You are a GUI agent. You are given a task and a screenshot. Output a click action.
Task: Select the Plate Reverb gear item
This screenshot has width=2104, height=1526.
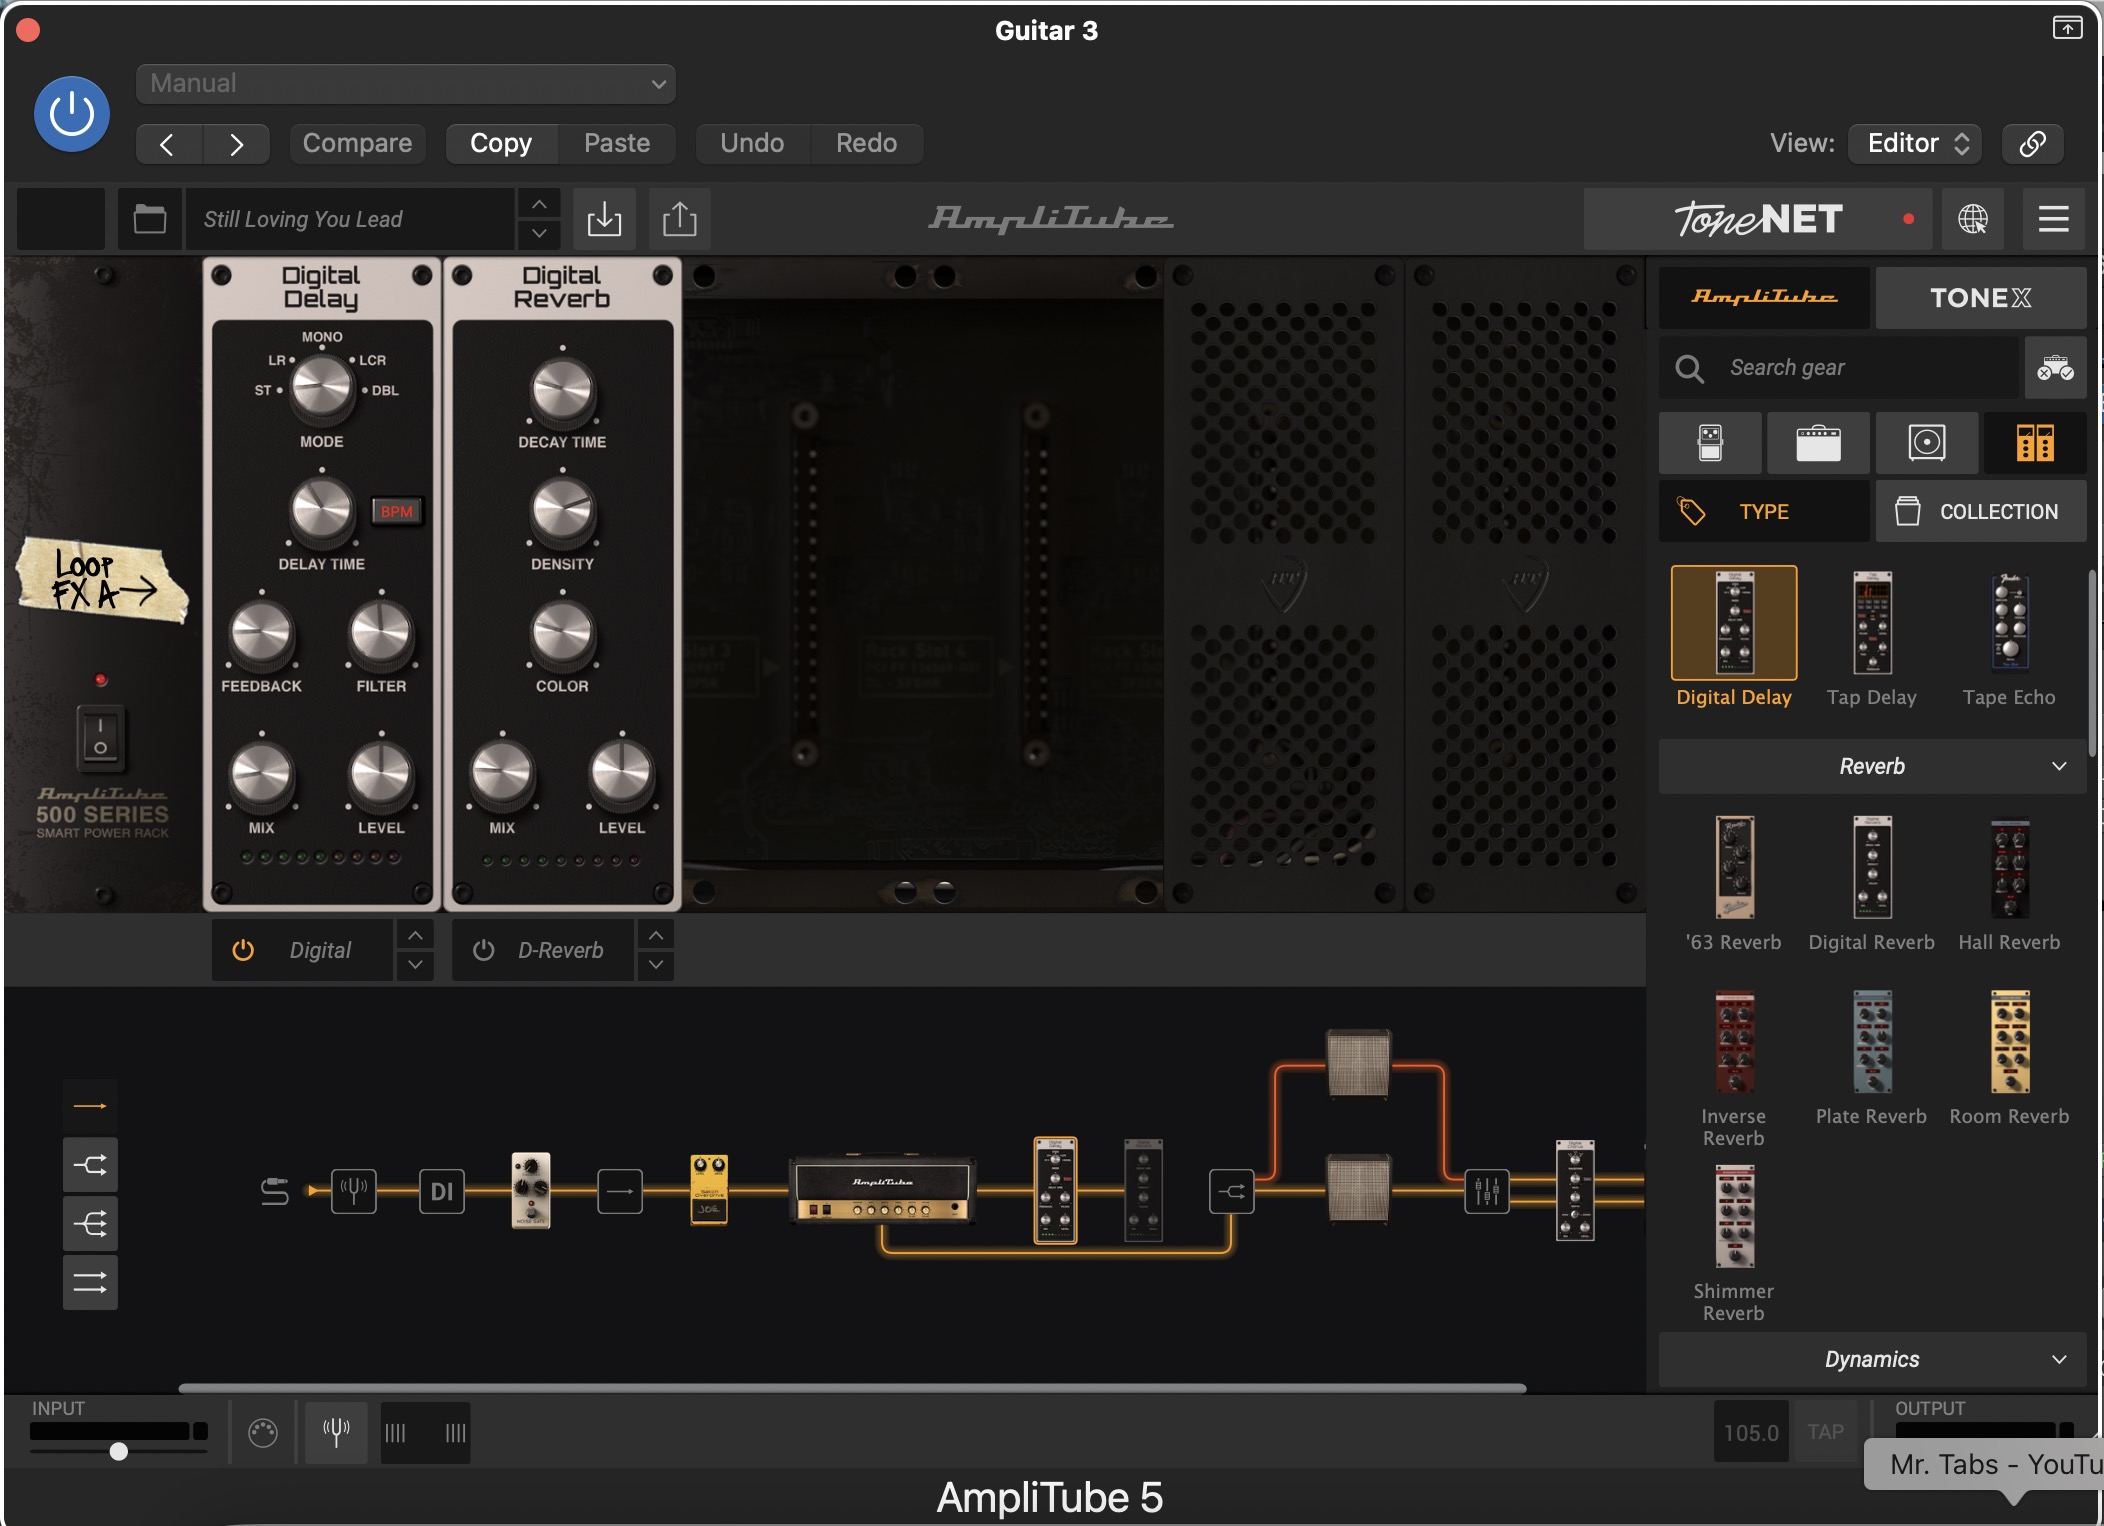tap(1872, 1058)
